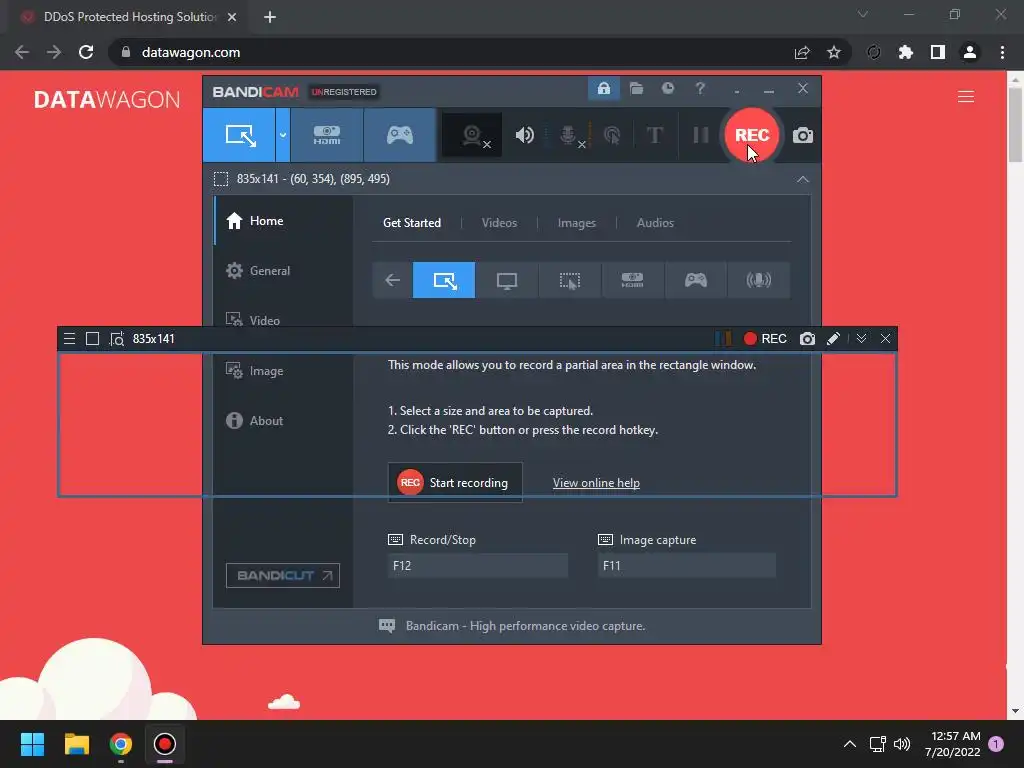Click the large red REC button
Screen dimensions: 1024x768
point(752,135)
